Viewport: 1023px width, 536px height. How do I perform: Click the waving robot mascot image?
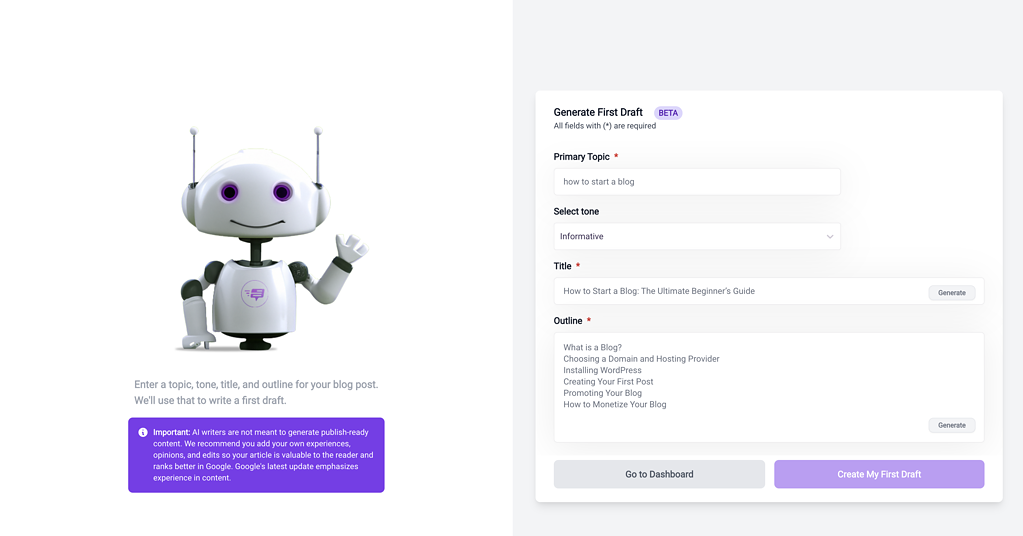pyautogui.click(x=271, y=239)
